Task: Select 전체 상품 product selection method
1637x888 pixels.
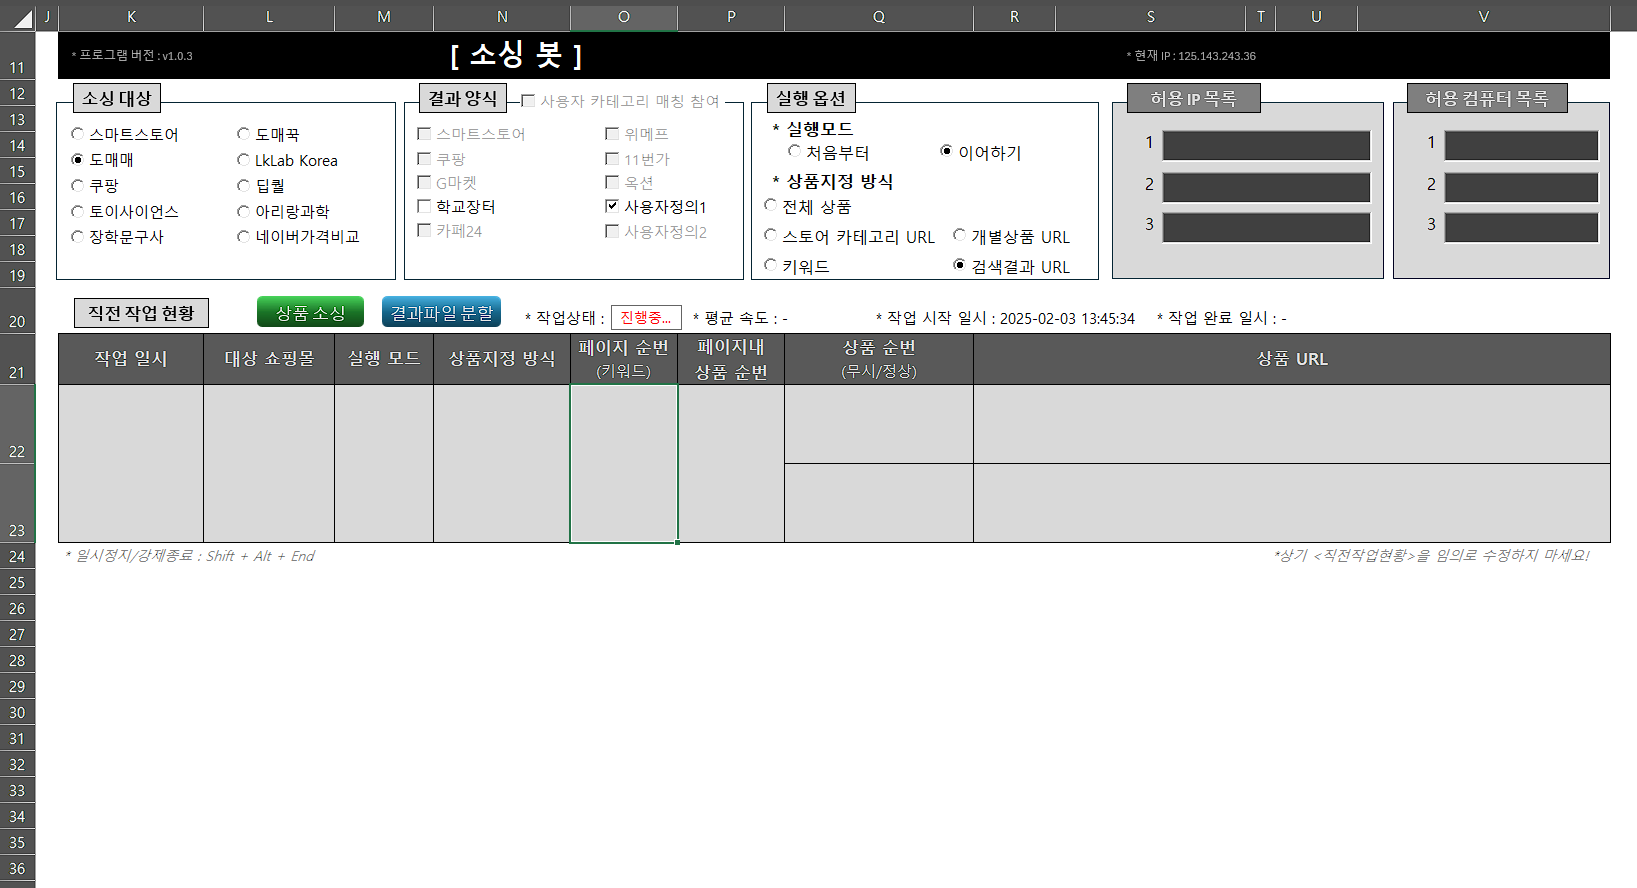Action: (x=770, y=206)
